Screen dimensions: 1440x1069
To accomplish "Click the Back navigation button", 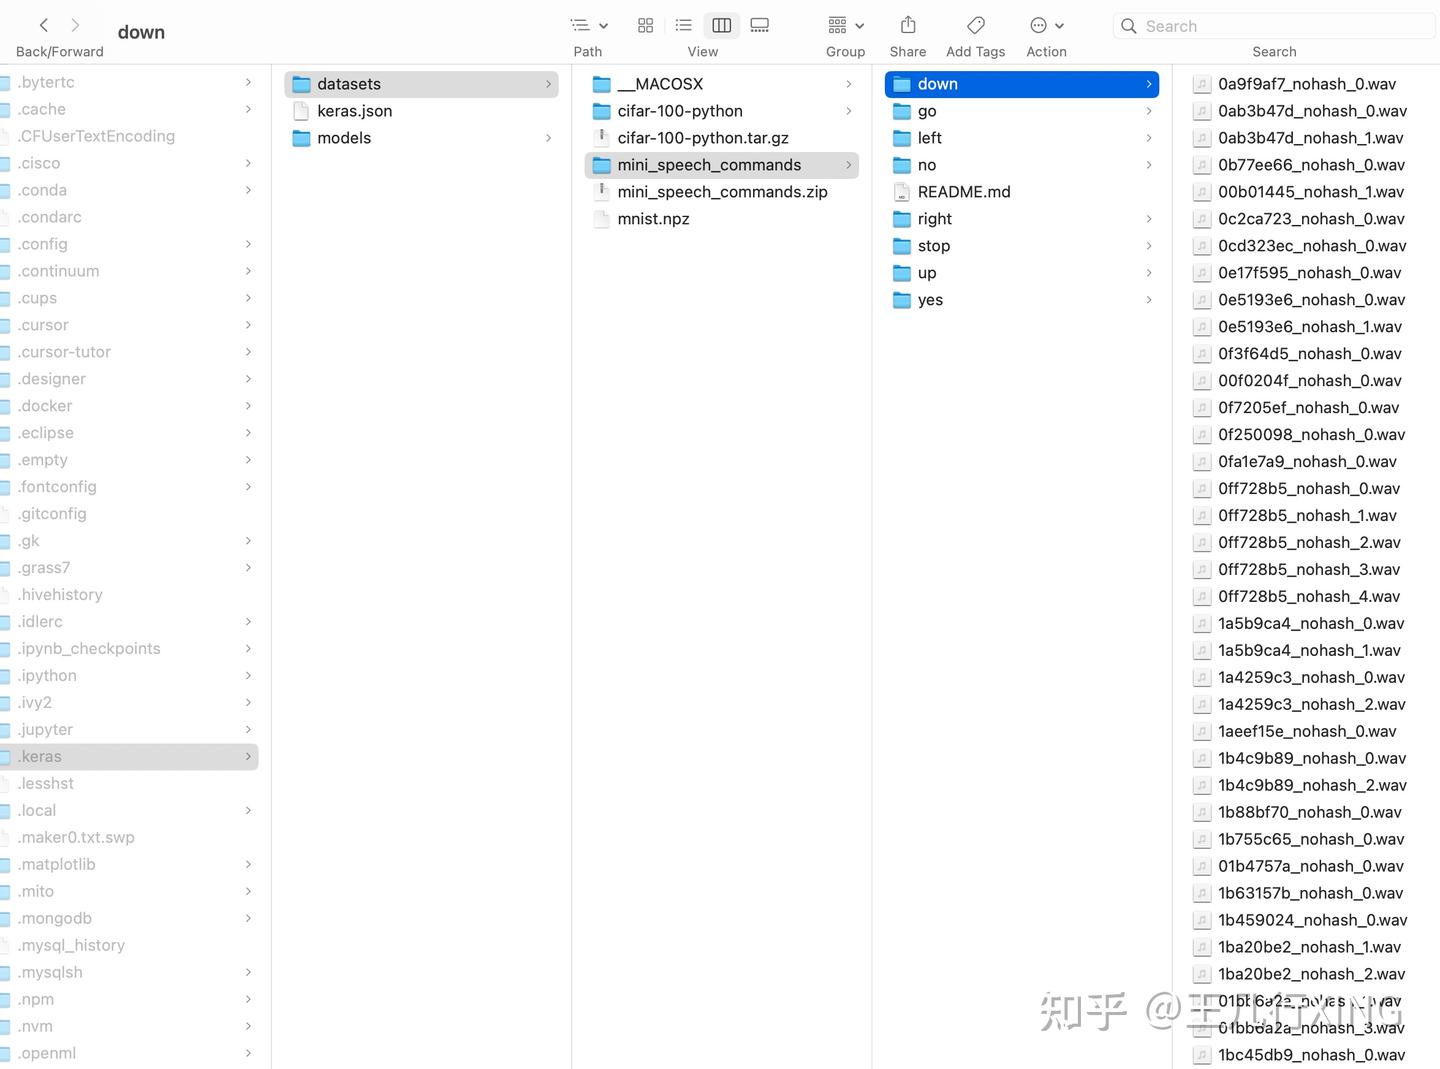I will tap(42, 25).
